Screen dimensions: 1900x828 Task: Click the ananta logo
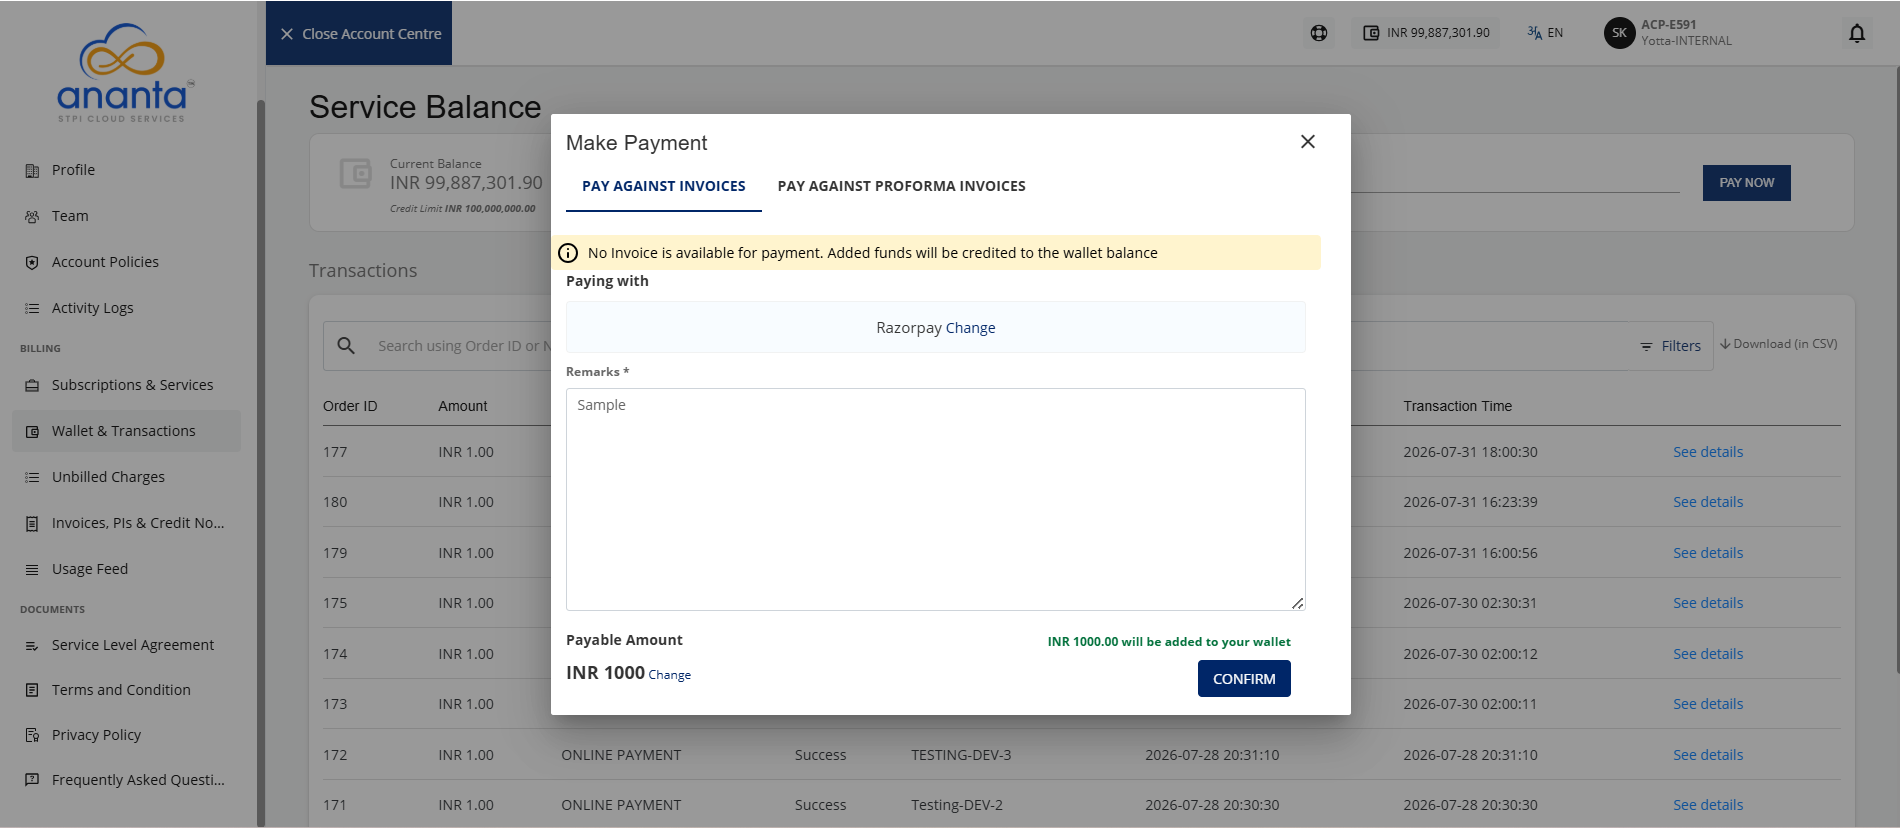tap(124, 74)
